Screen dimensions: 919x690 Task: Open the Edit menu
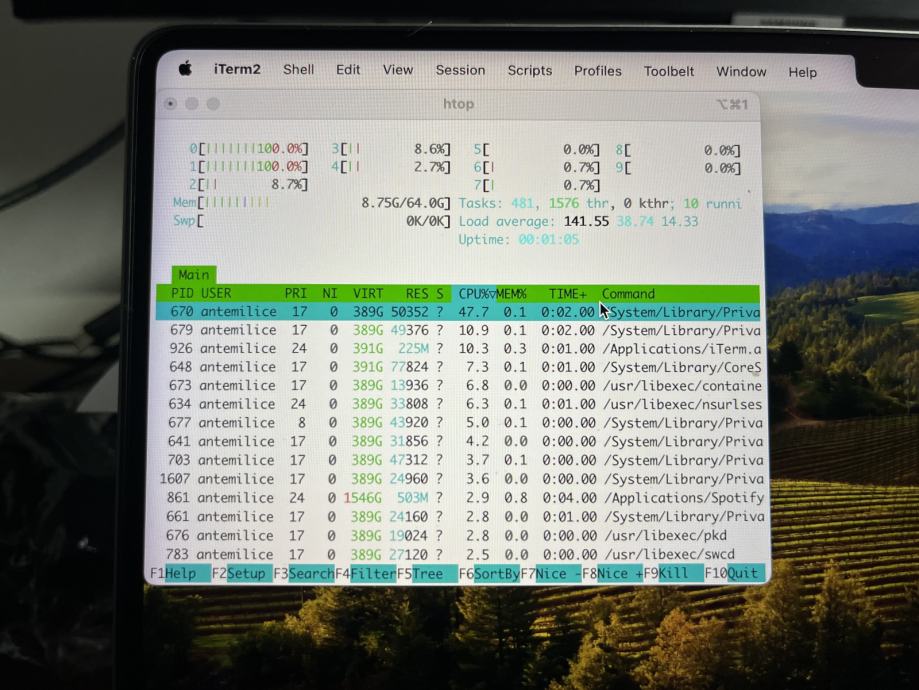point(348,70)
